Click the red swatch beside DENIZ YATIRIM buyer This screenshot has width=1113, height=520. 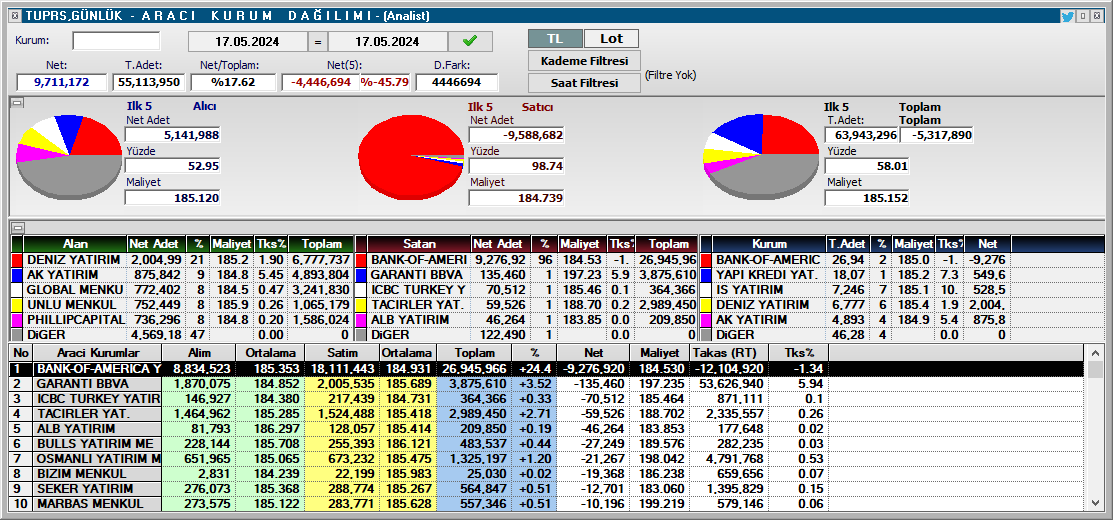point(17,260)
